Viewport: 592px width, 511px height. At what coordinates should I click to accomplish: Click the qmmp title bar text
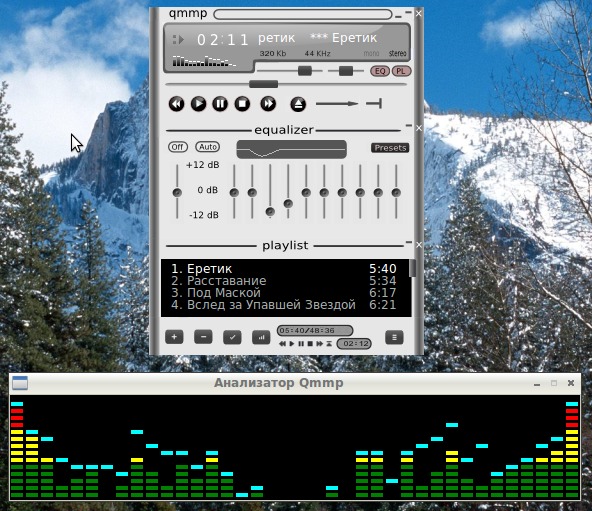point(188,13)
